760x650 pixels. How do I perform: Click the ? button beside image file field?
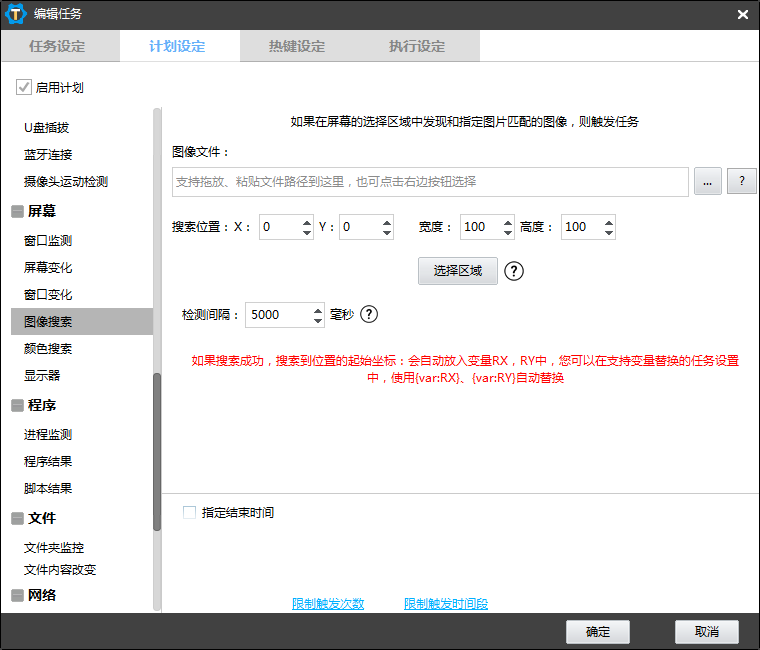[x=742, y=181]
